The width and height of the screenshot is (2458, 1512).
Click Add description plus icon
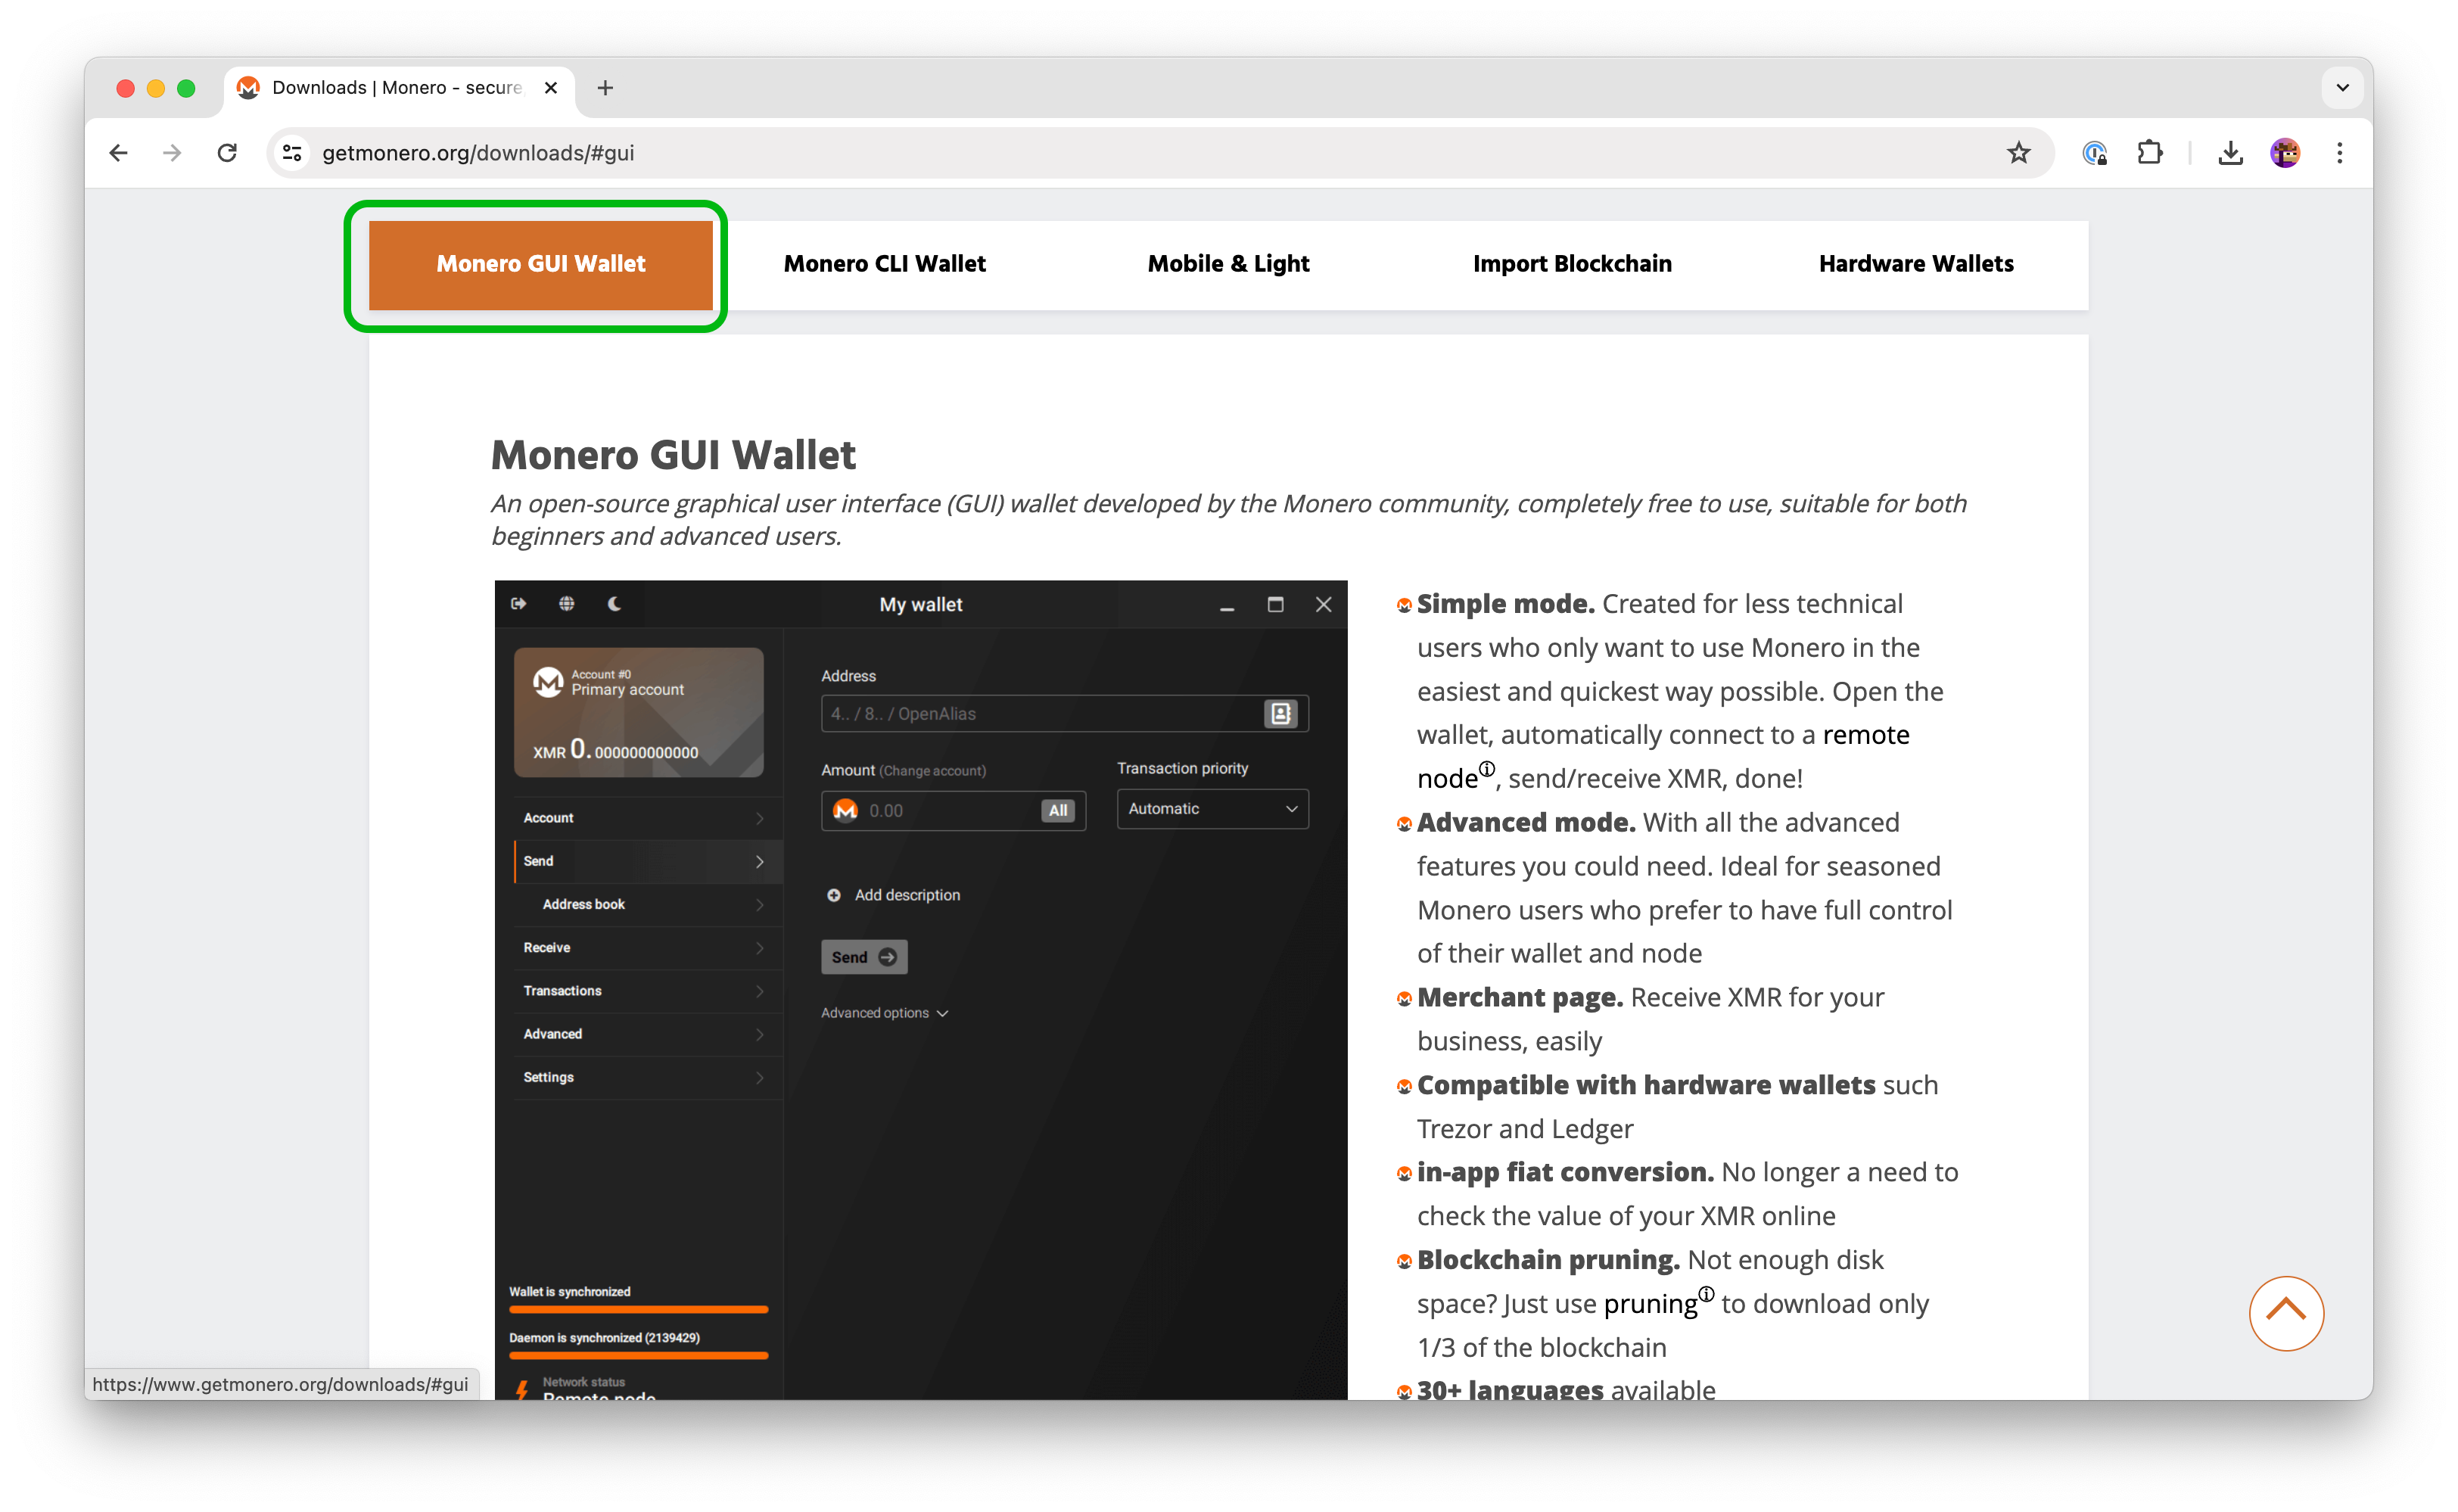[x=833, y=895]
